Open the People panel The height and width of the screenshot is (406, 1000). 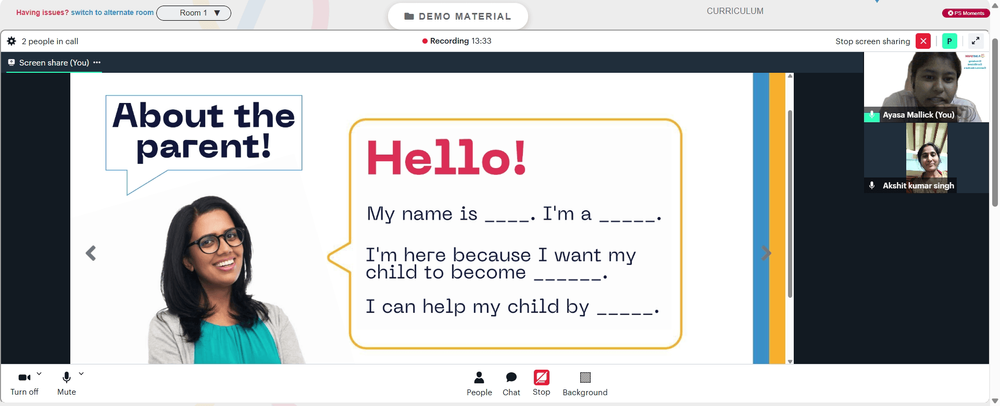click(x=479, y=384)
